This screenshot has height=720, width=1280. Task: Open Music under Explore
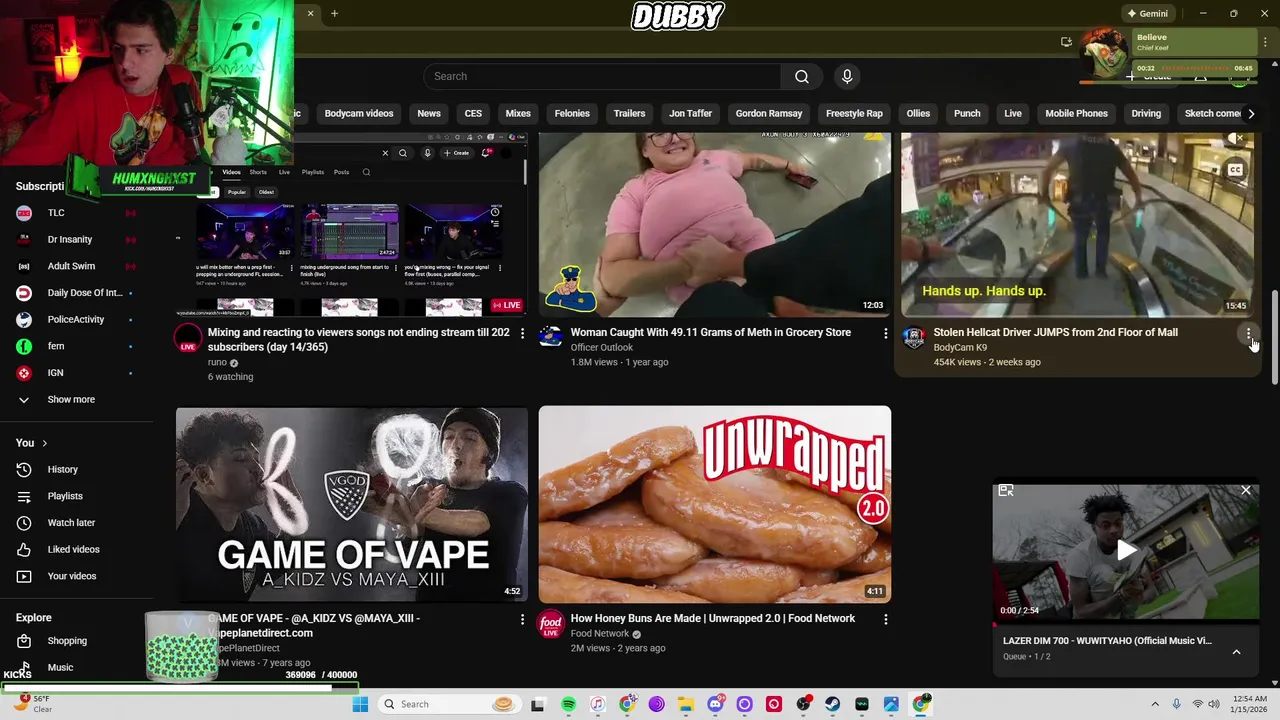tap(60, 667)
